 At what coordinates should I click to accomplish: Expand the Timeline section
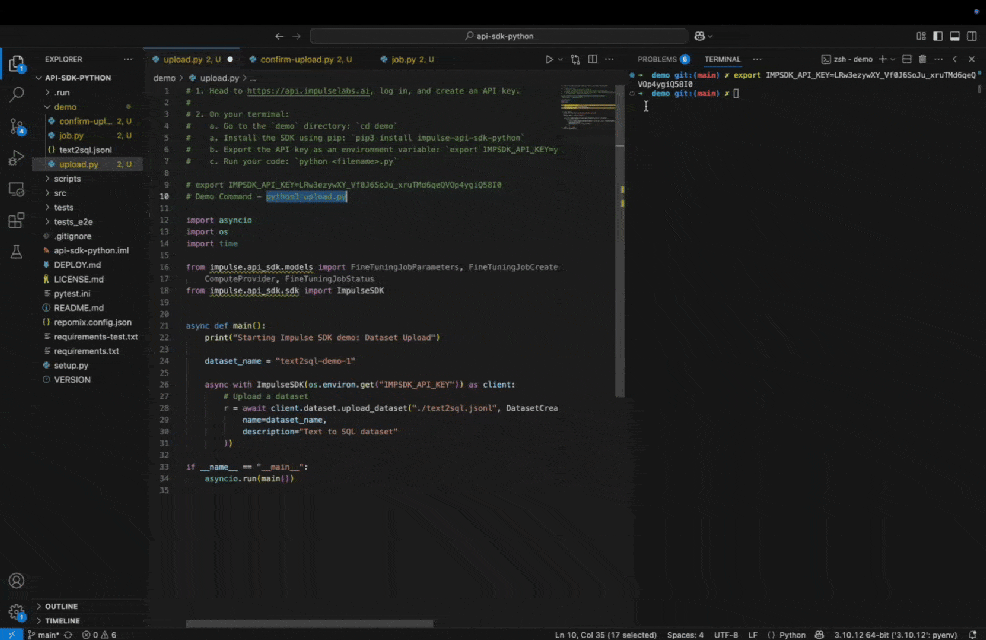click(62, 621)
